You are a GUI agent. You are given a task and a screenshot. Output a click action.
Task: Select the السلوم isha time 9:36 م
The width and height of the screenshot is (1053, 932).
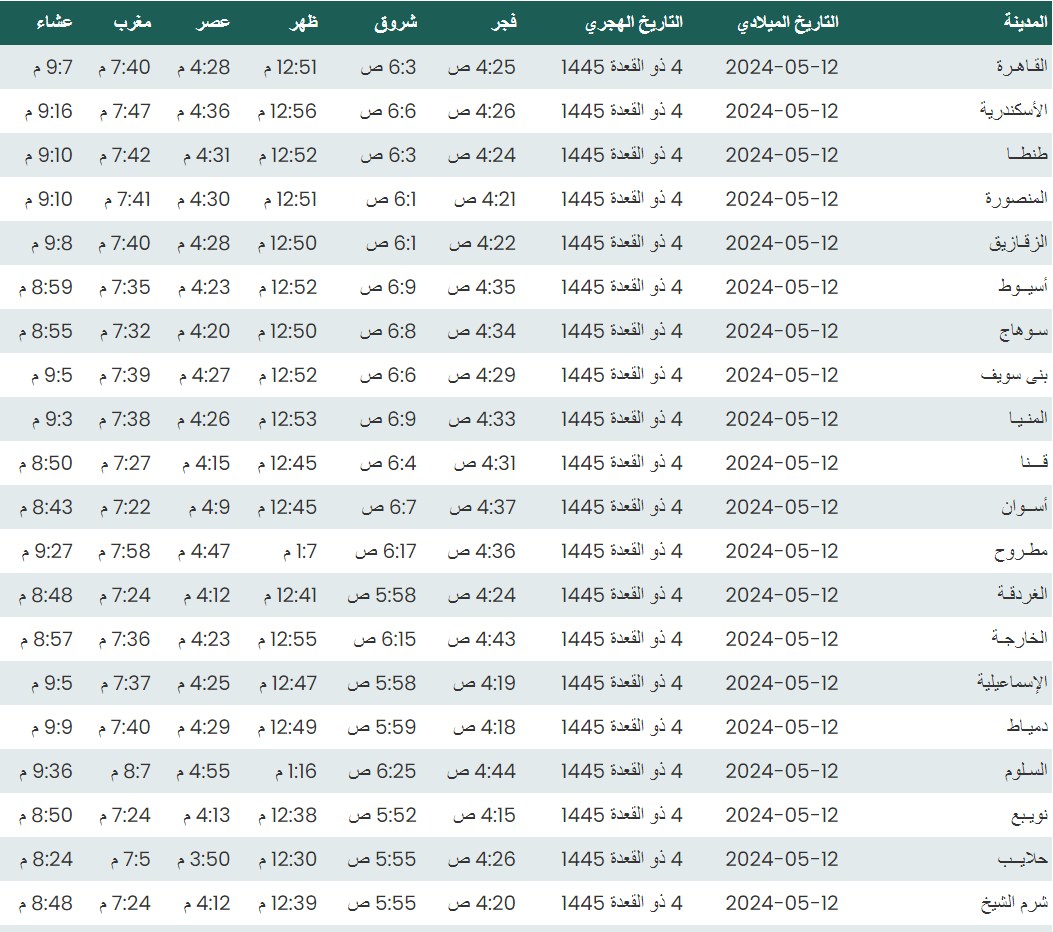(x=45, y=771)
